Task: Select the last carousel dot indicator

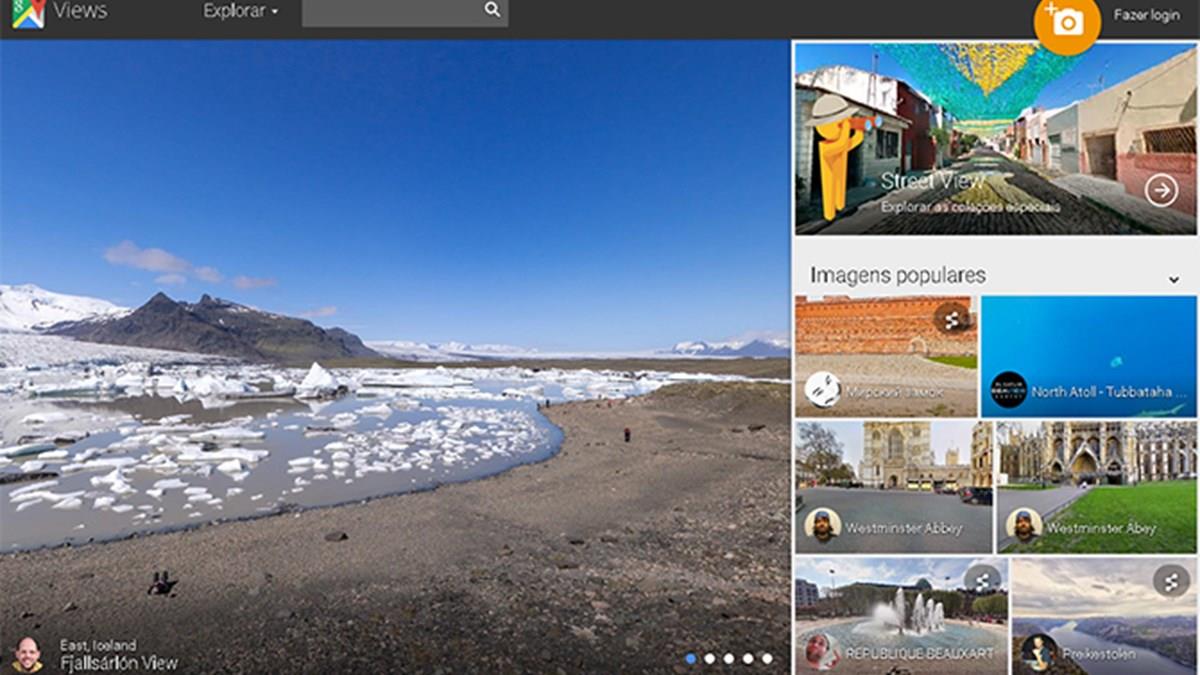Action: coord(767,658)
